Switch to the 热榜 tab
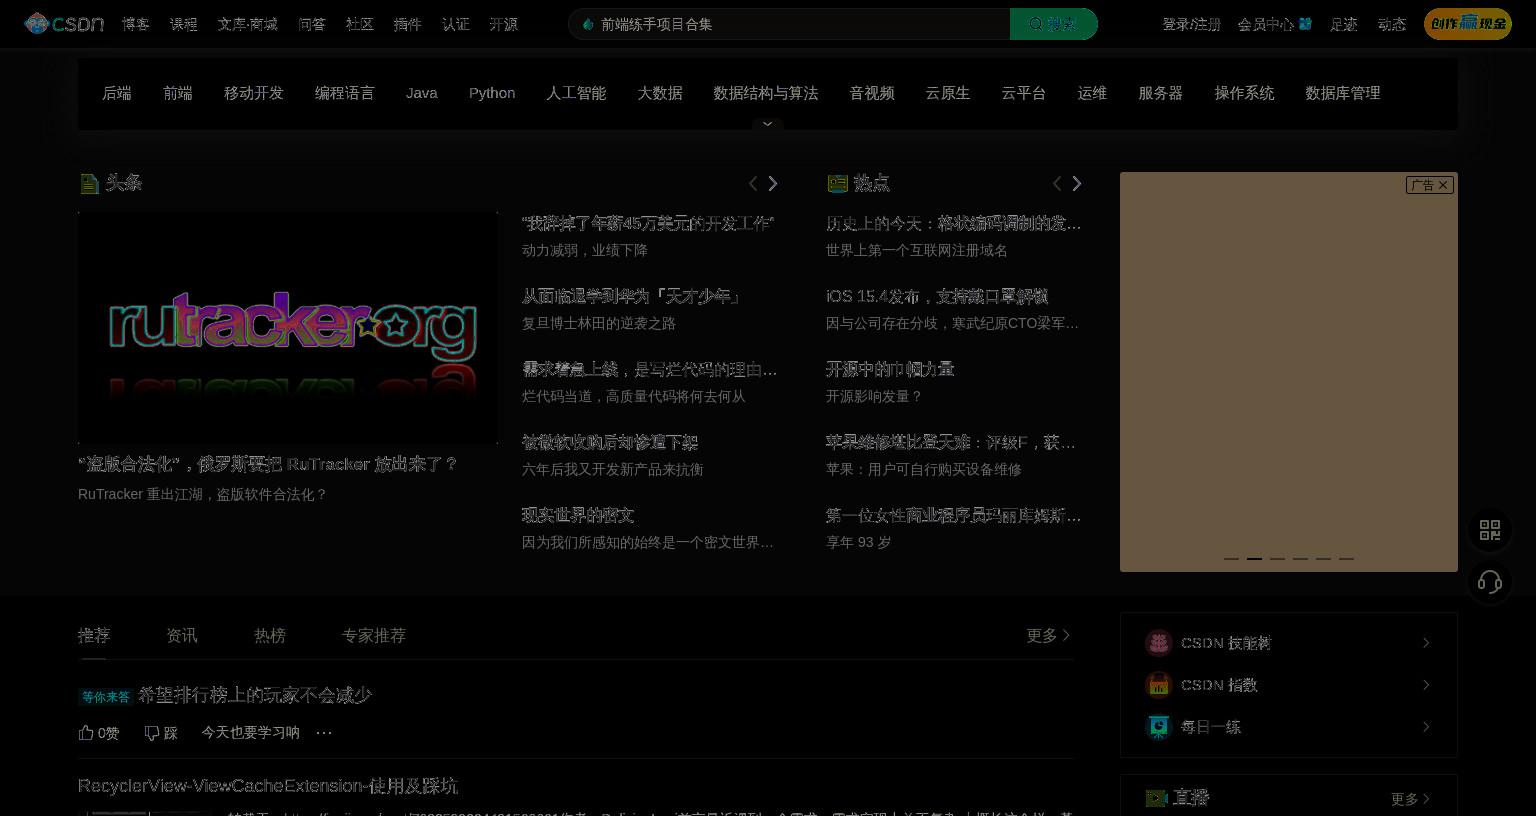The image size is (1536, 816). (270, 635)
